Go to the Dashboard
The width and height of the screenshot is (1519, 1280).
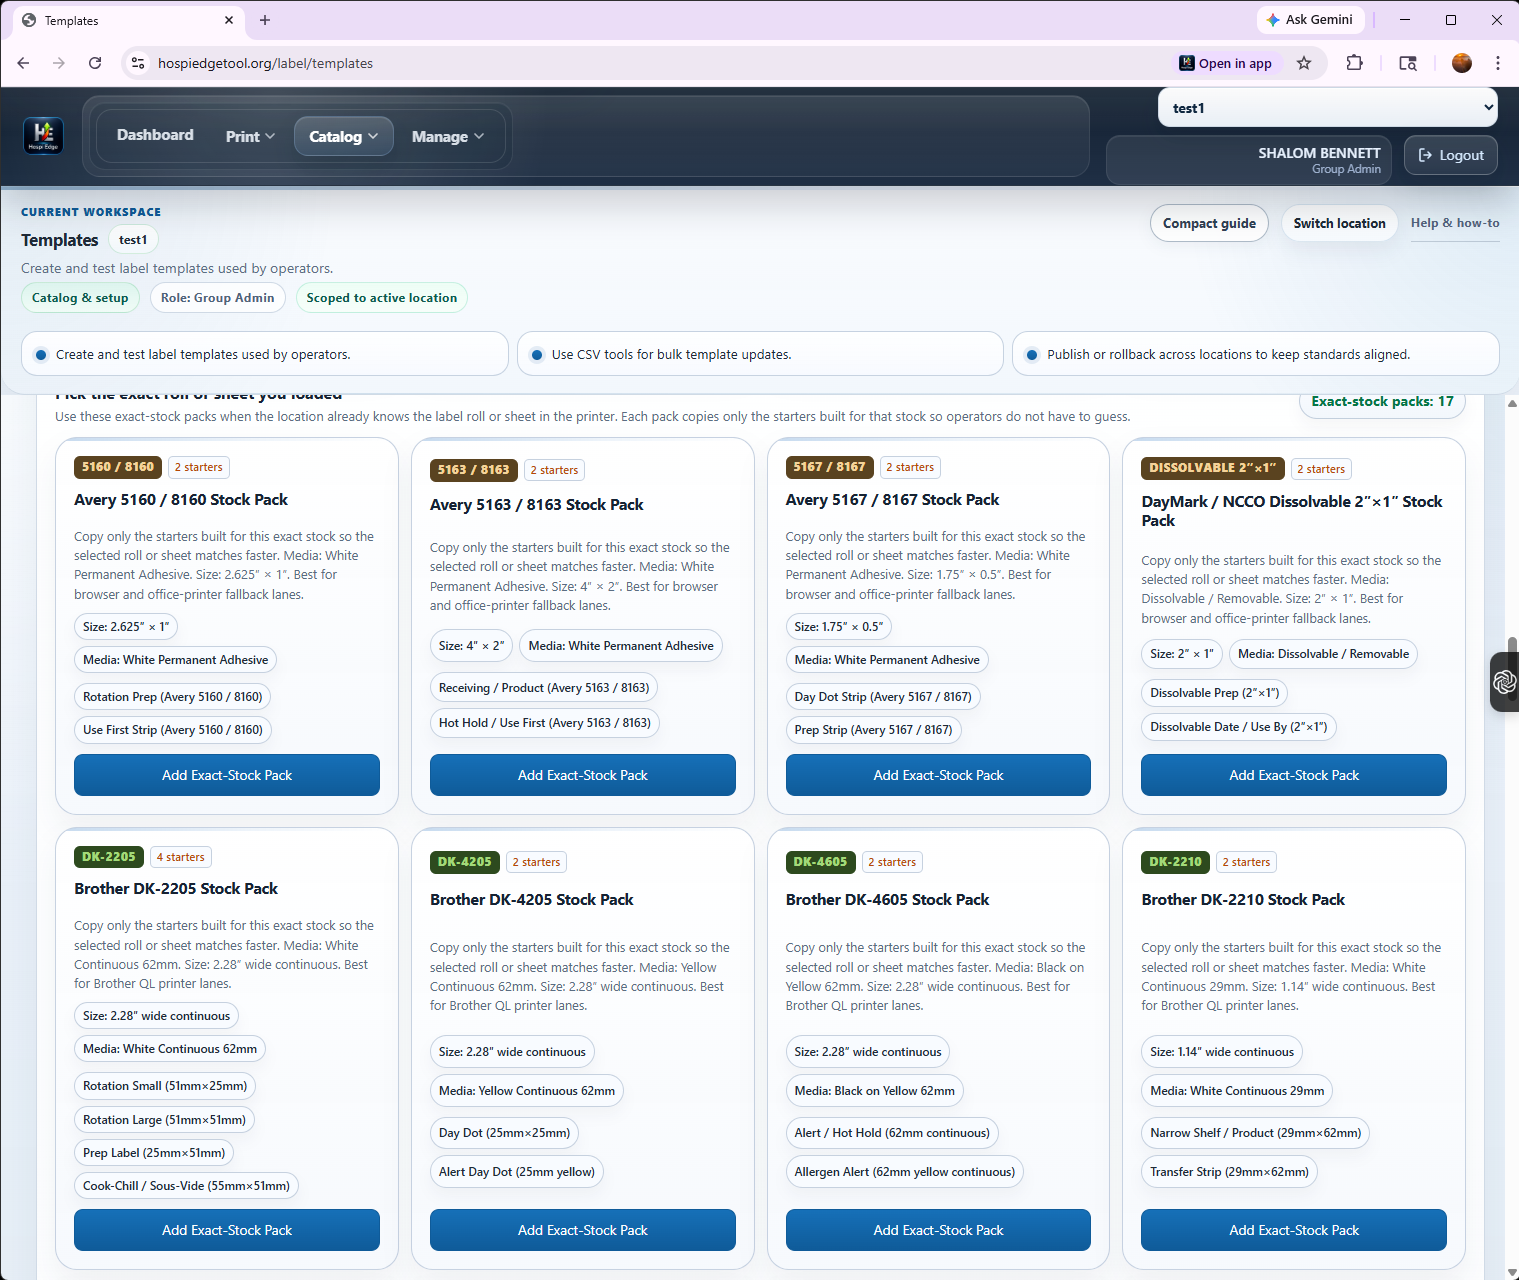point(155,135)
